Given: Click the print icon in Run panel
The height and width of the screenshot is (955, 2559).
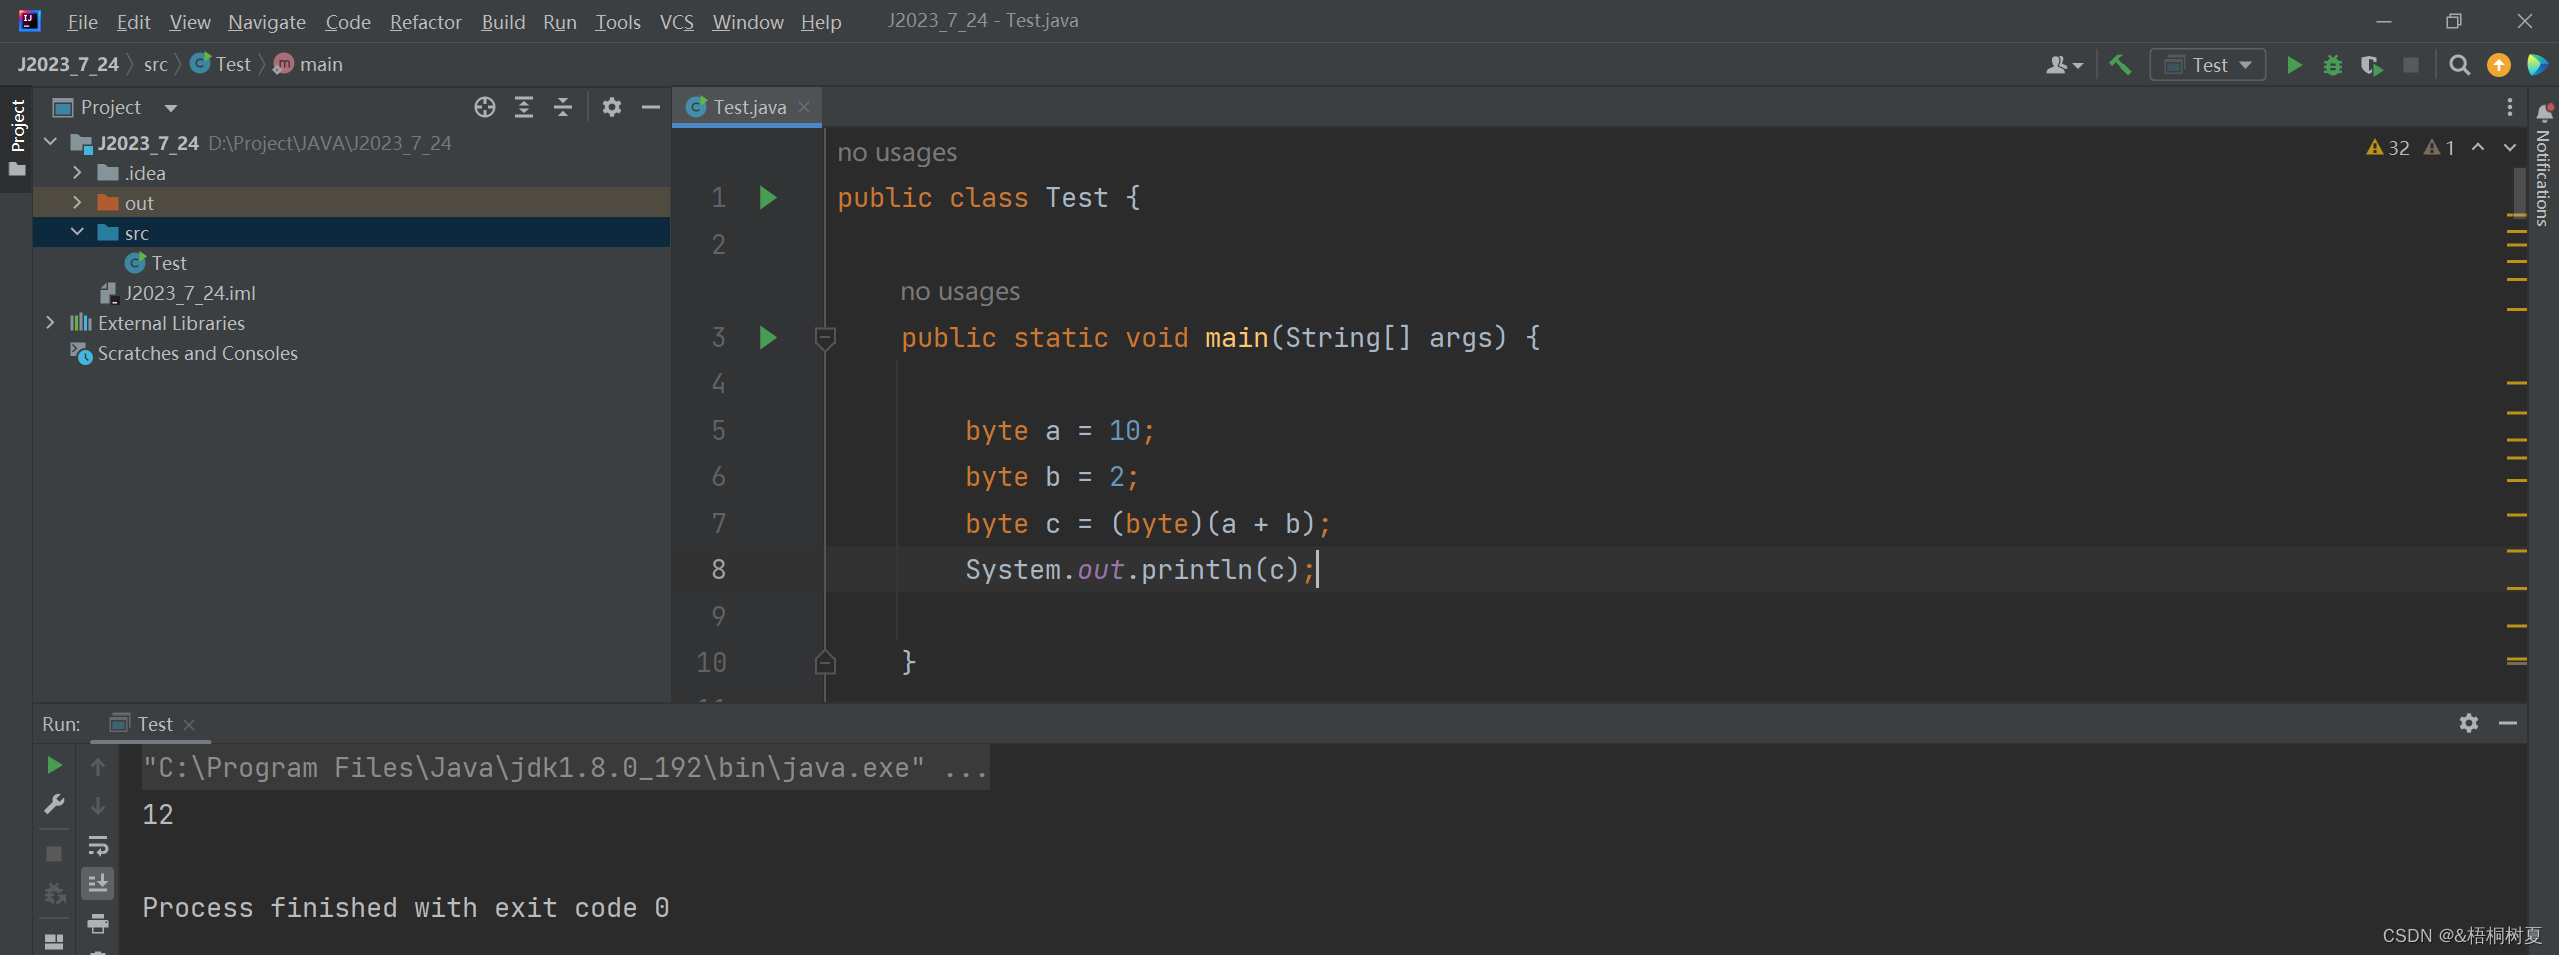Looking at the screenshot, I should [98, 923].
